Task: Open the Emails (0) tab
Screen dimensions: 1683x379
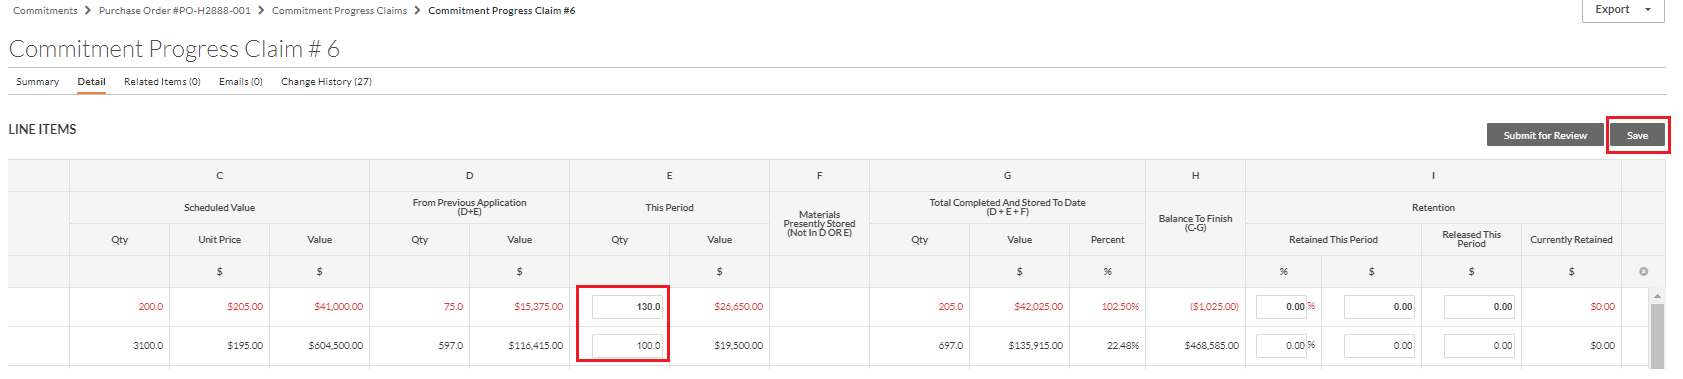Action: point(241,82)
